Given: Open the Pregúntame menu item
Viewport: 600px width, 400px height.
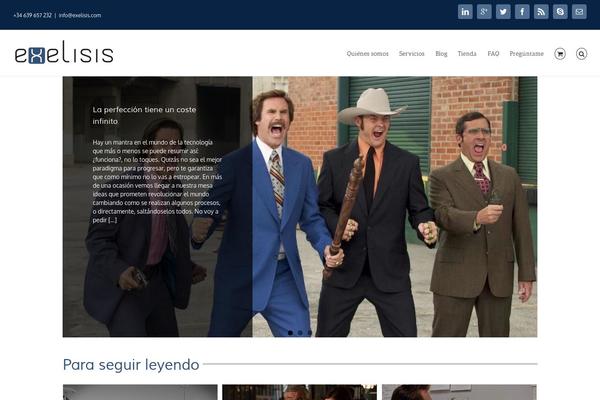Looking at the screenshot, I should click(526, 54).
